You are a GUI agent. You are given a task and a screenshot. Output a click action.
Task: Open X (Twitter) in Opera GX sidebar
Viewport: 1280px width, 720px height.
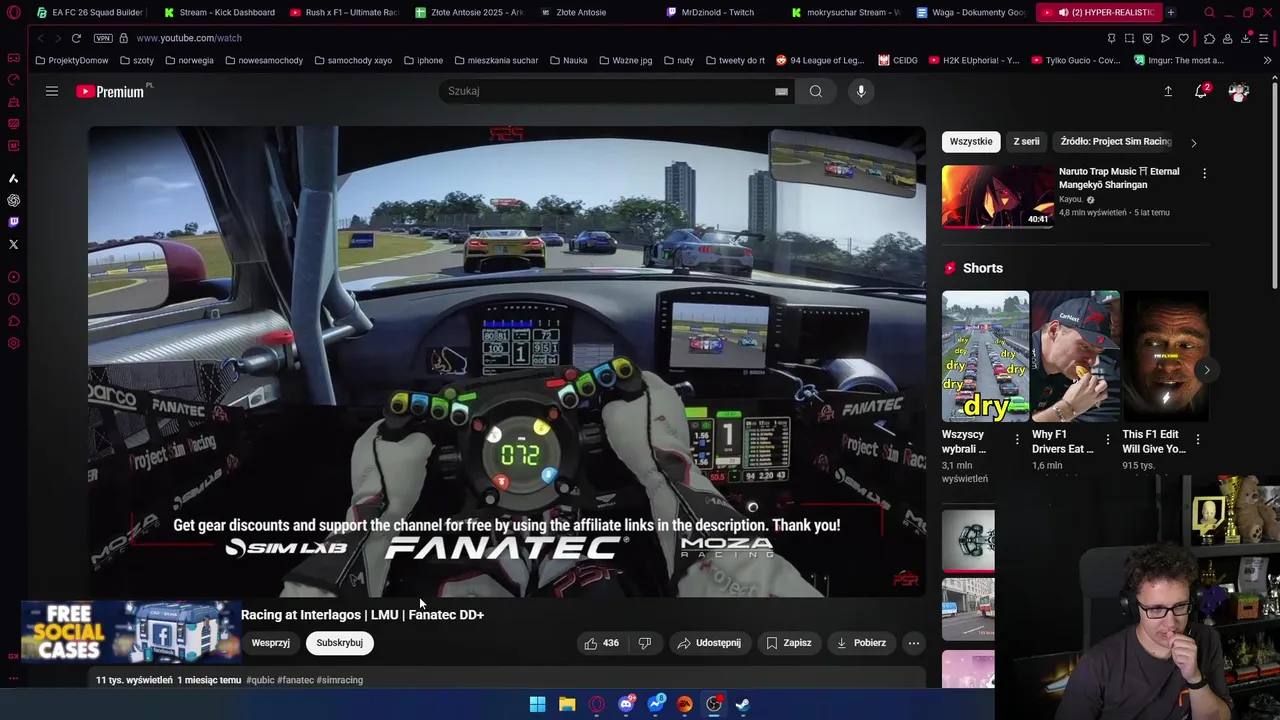[13, 244]
